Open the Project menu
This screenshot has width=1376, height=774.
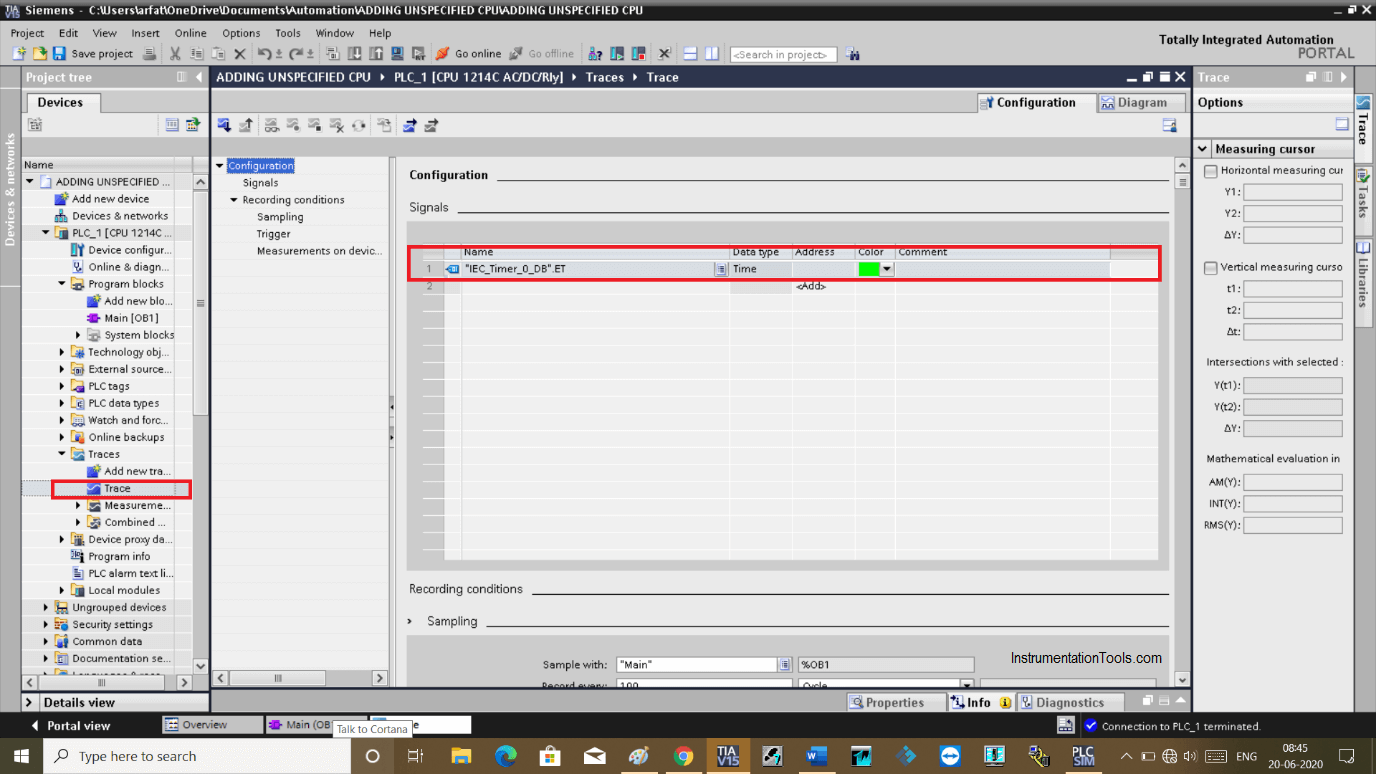pos(27,33)
